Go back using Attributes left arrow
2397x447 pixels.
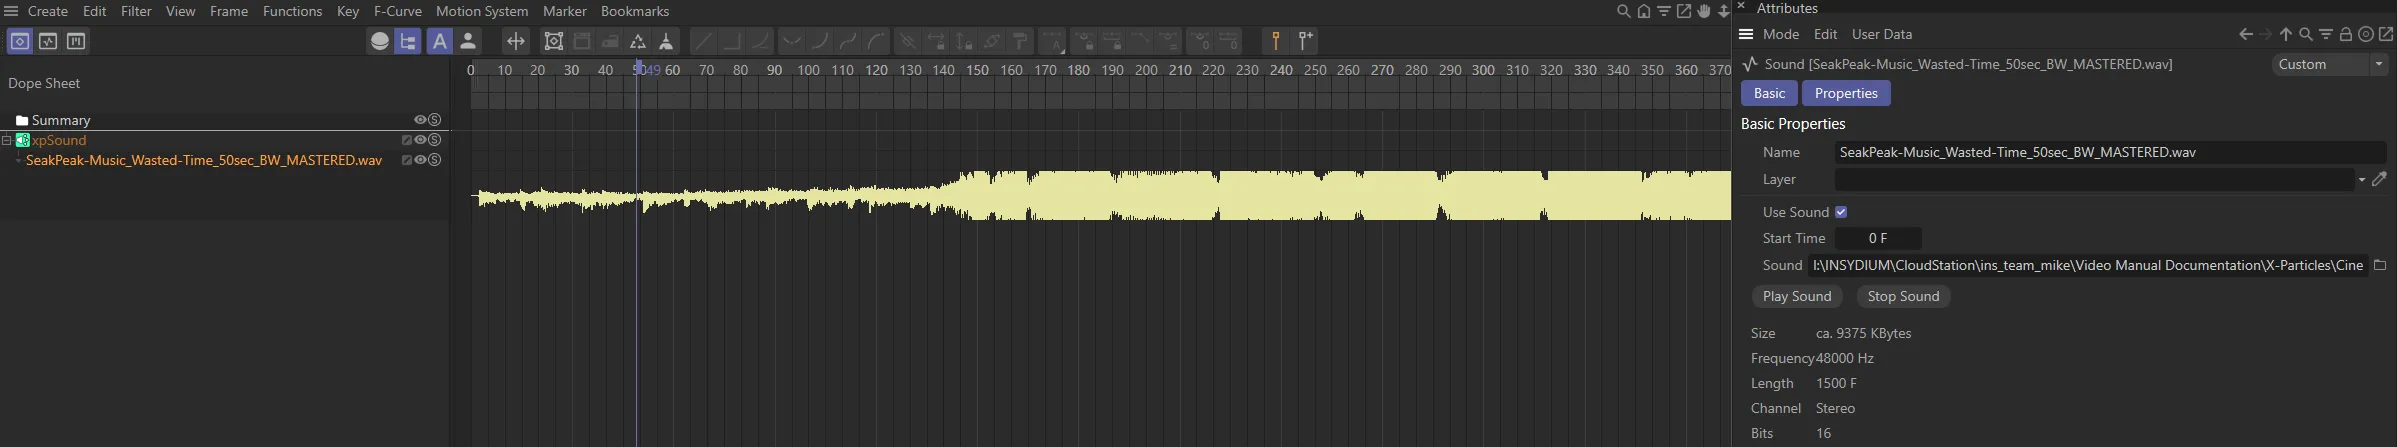[2246, 34]
